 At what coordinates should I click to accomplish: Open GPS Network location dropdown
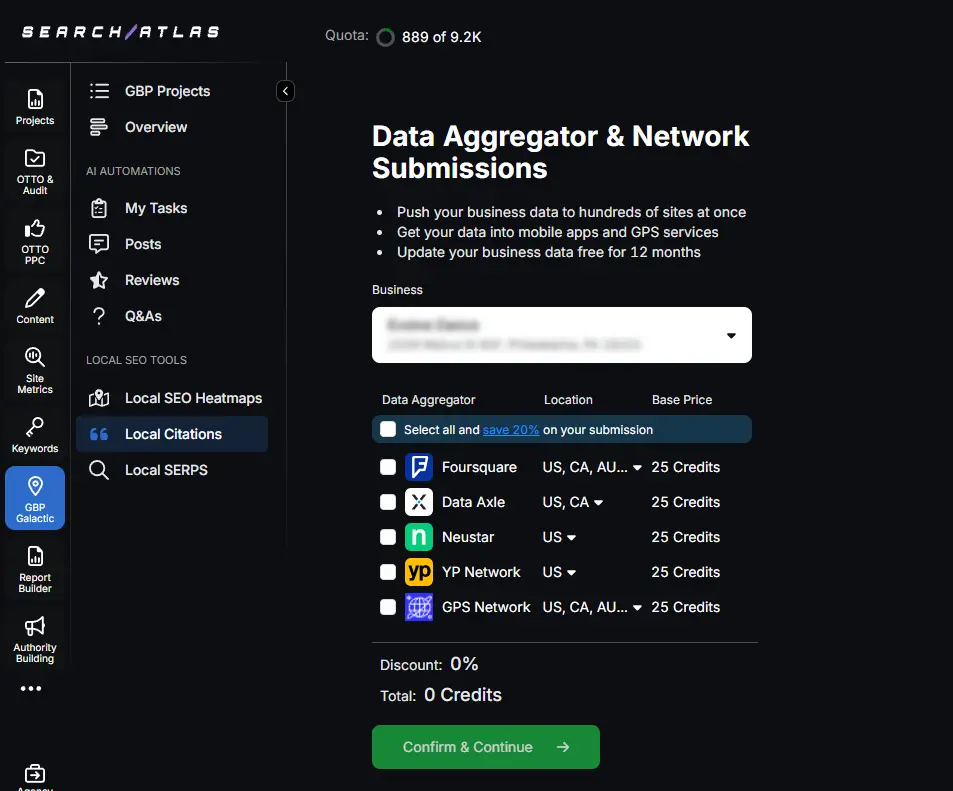(x=637, y=608)
